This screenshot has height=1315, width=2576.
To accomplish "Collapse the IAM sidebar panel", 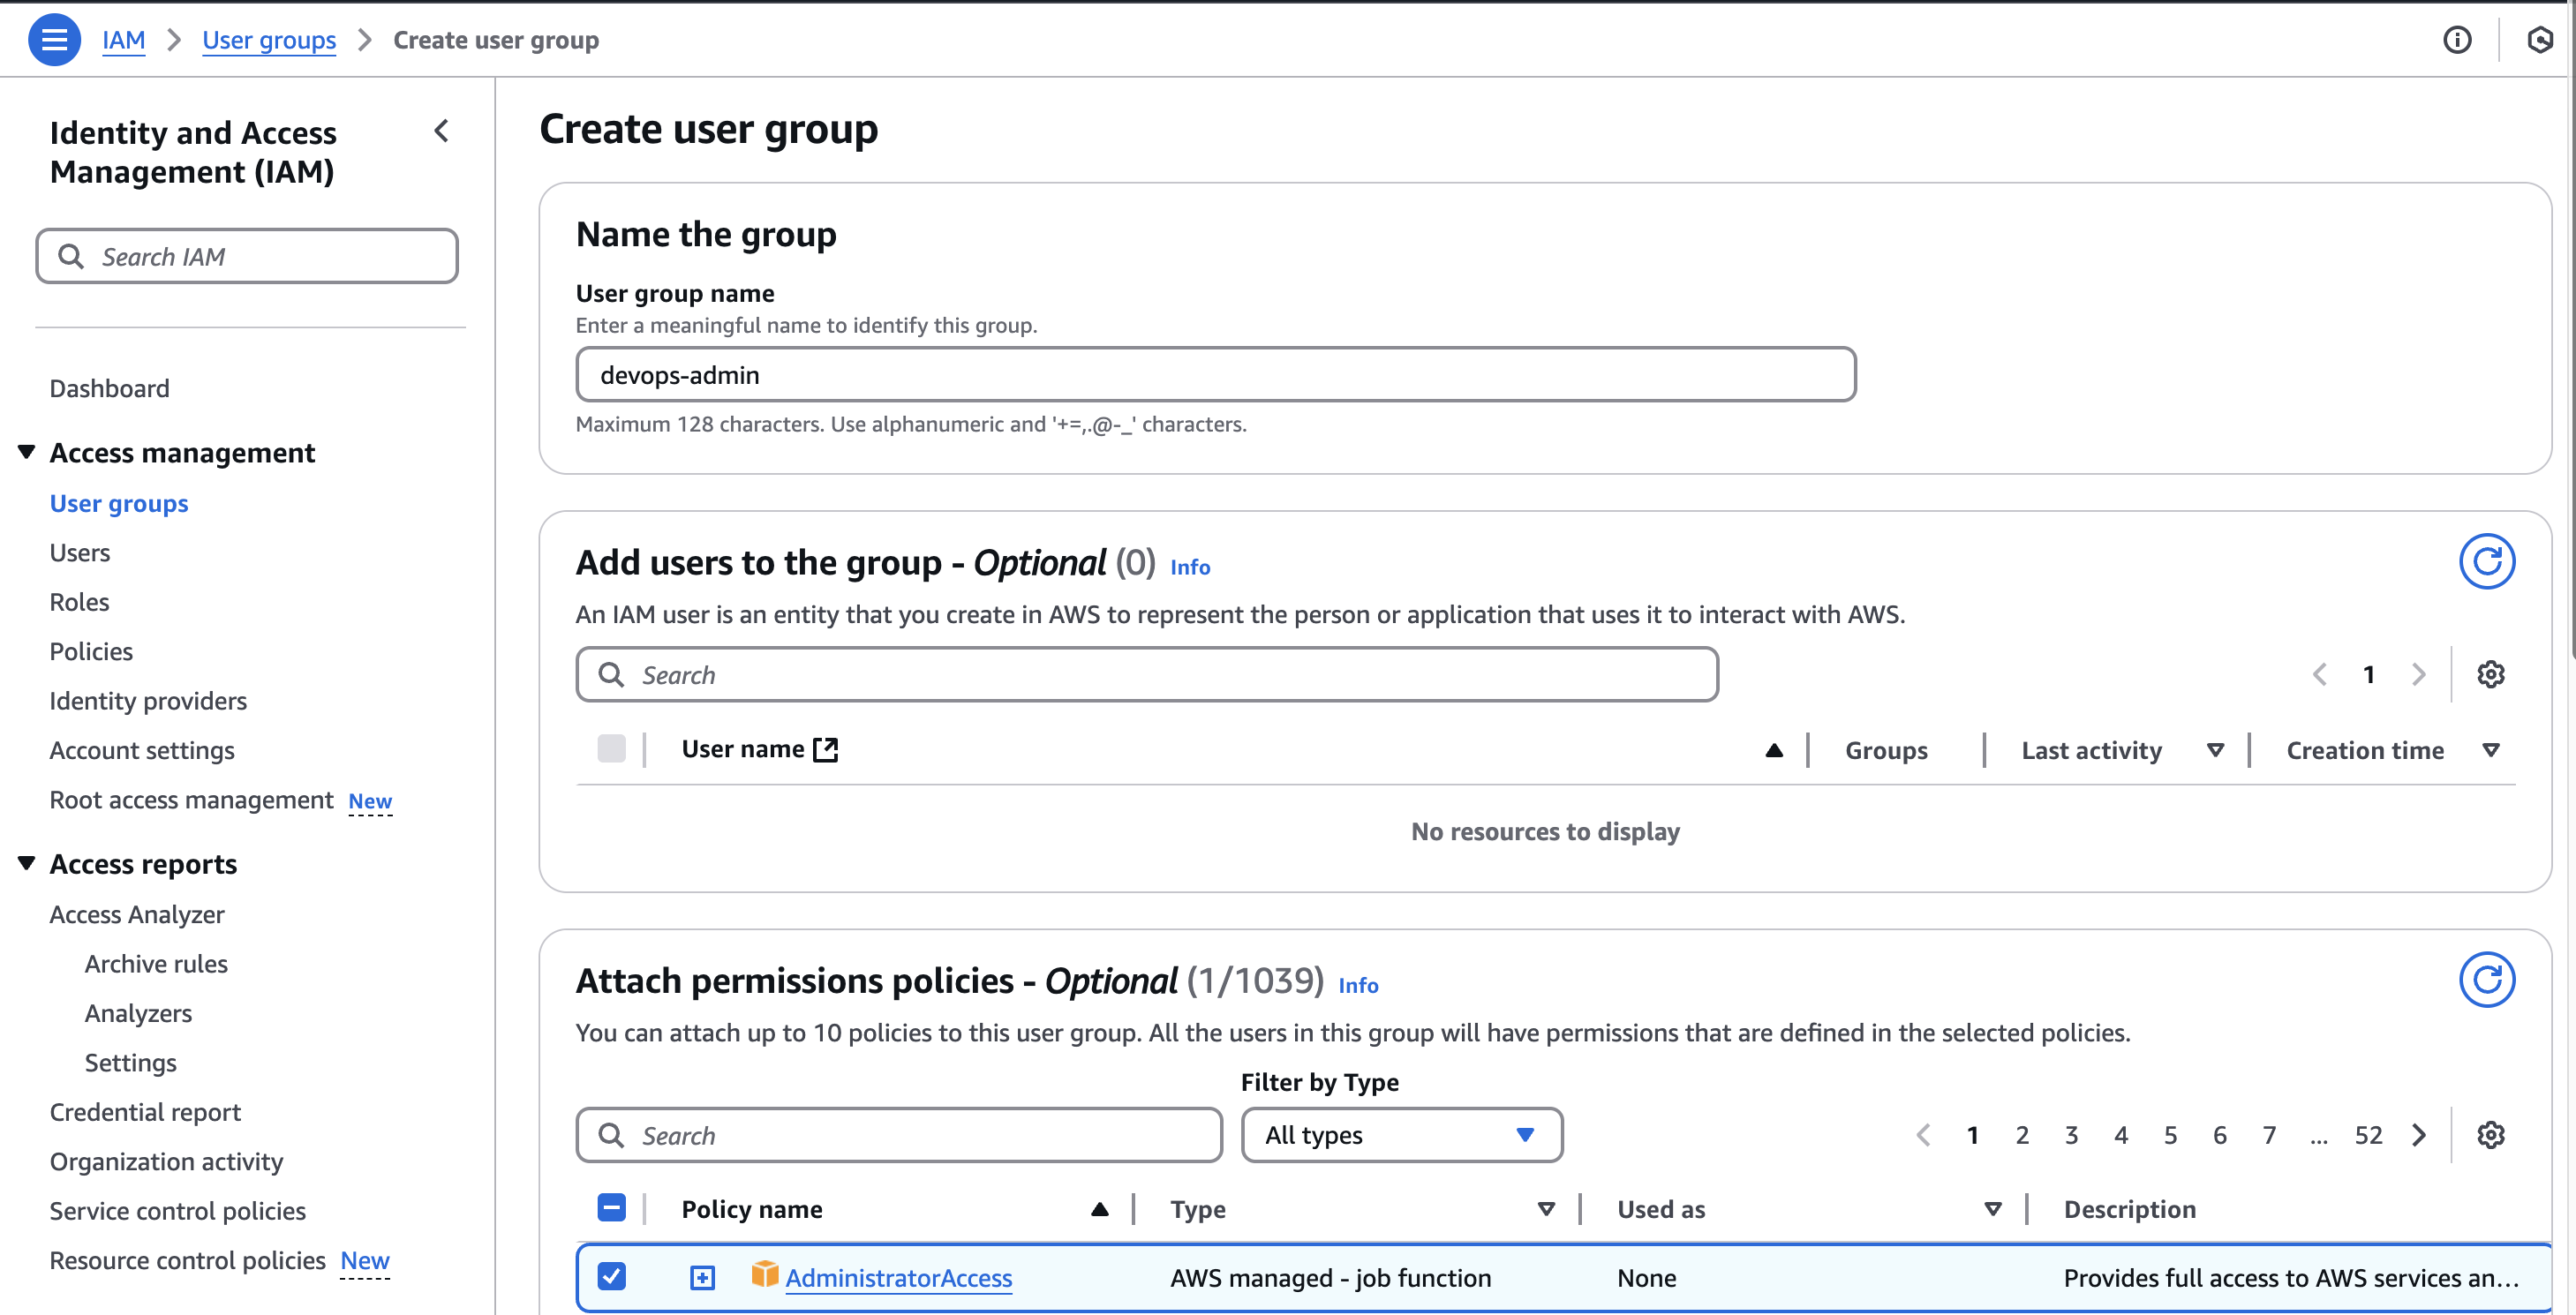I will [442, 131].
